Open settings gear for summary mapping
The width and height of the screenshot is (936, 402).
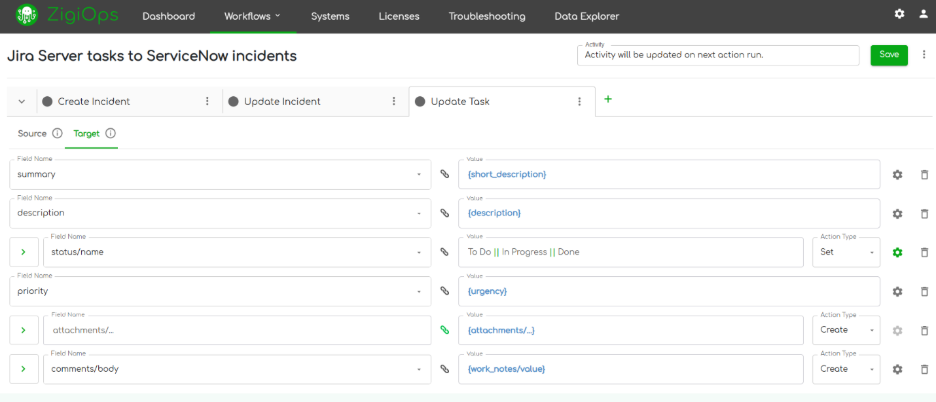click(897, 174)
